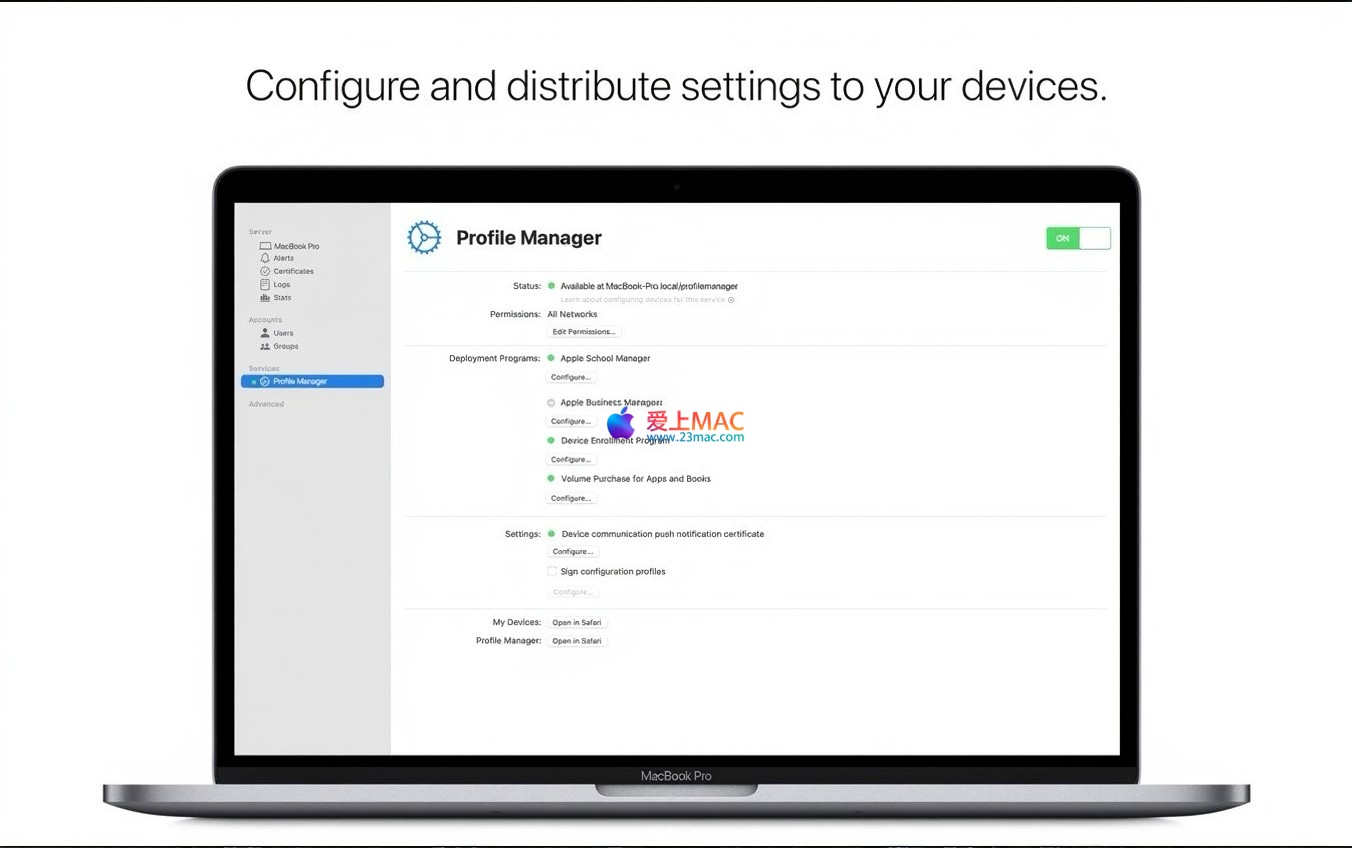Expand the Advanced sidebar section
This screenshot has width=1352, height=848.
pyautogui.click(x=266, y=404)
